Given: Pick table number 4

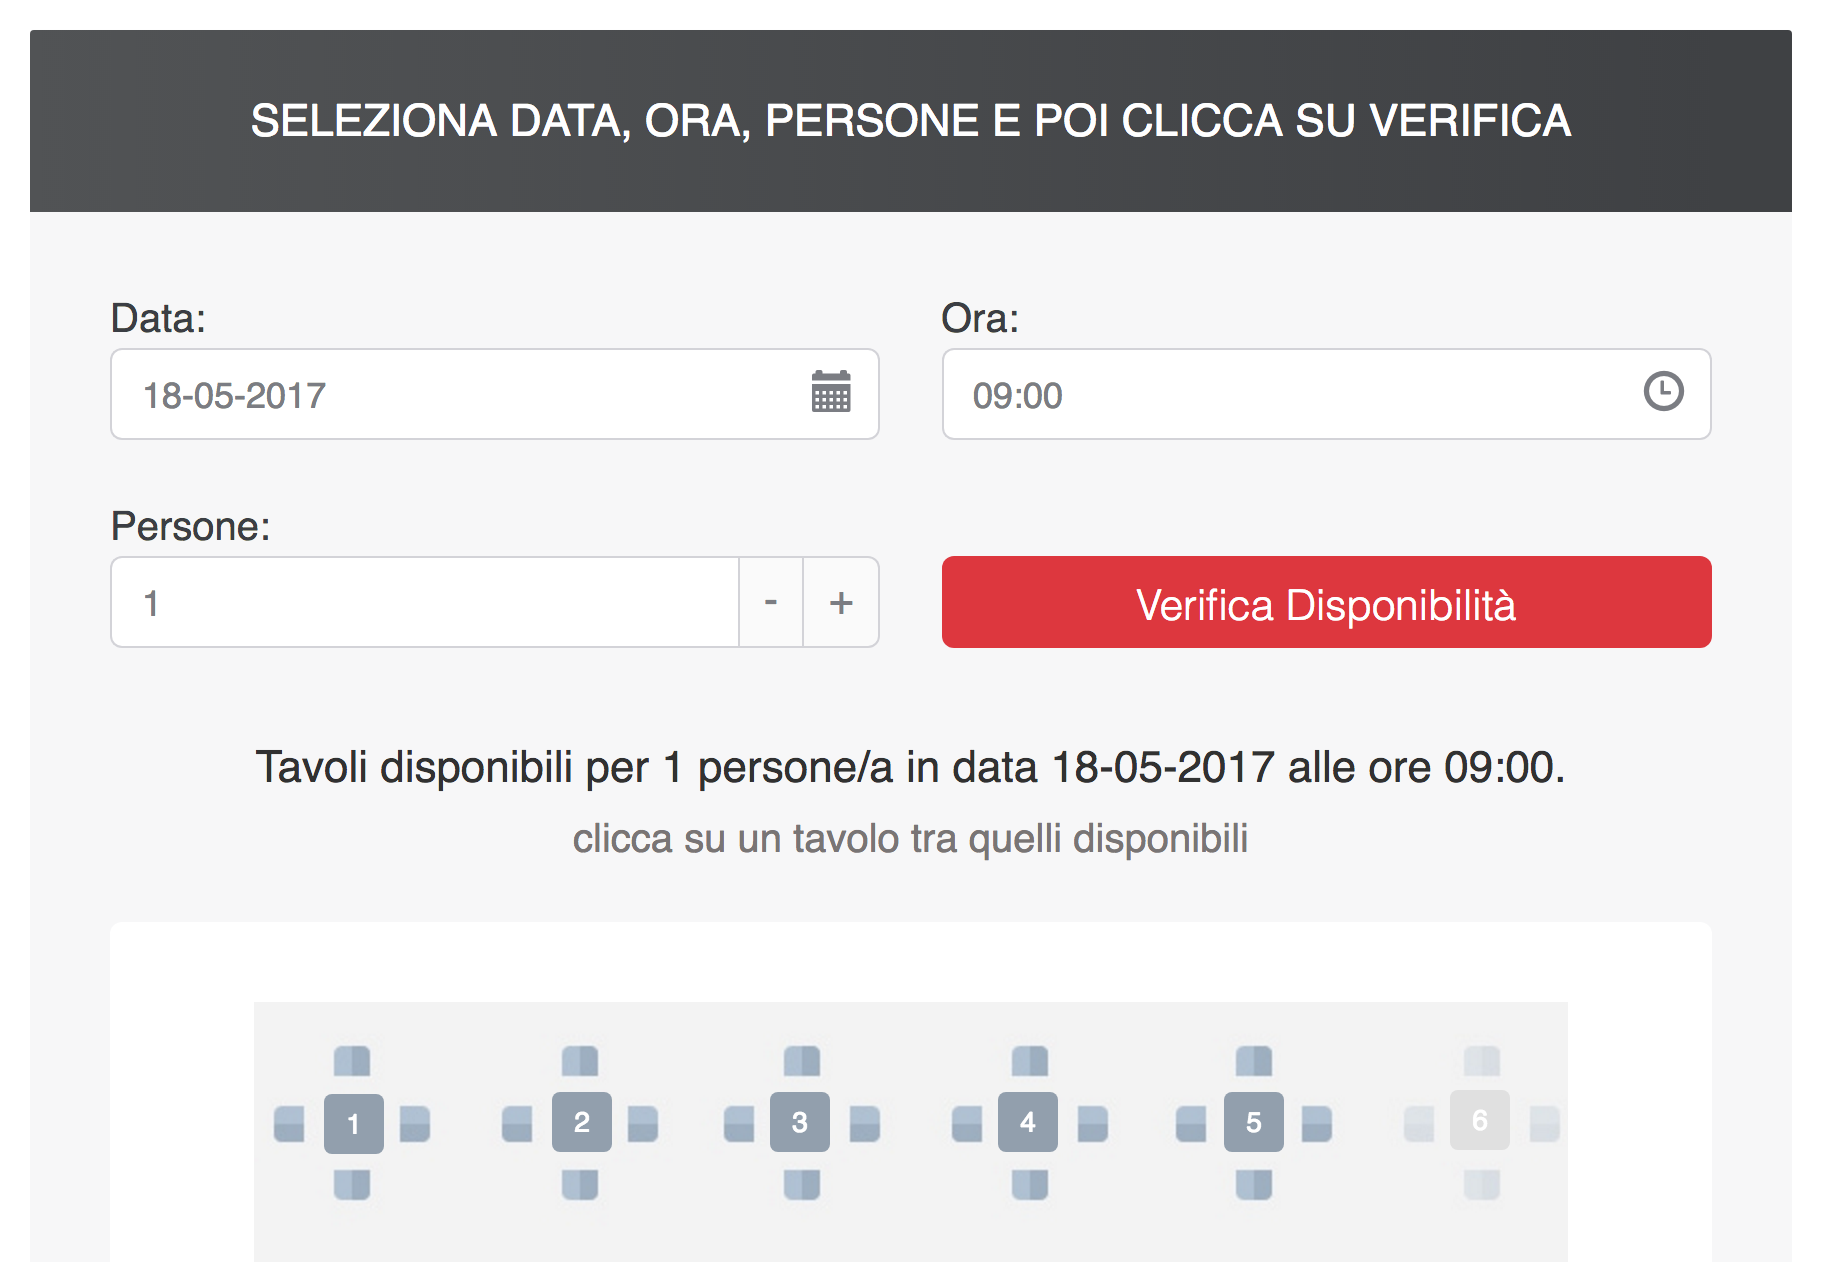Looking at the screenshot, I should 1027,1122.
